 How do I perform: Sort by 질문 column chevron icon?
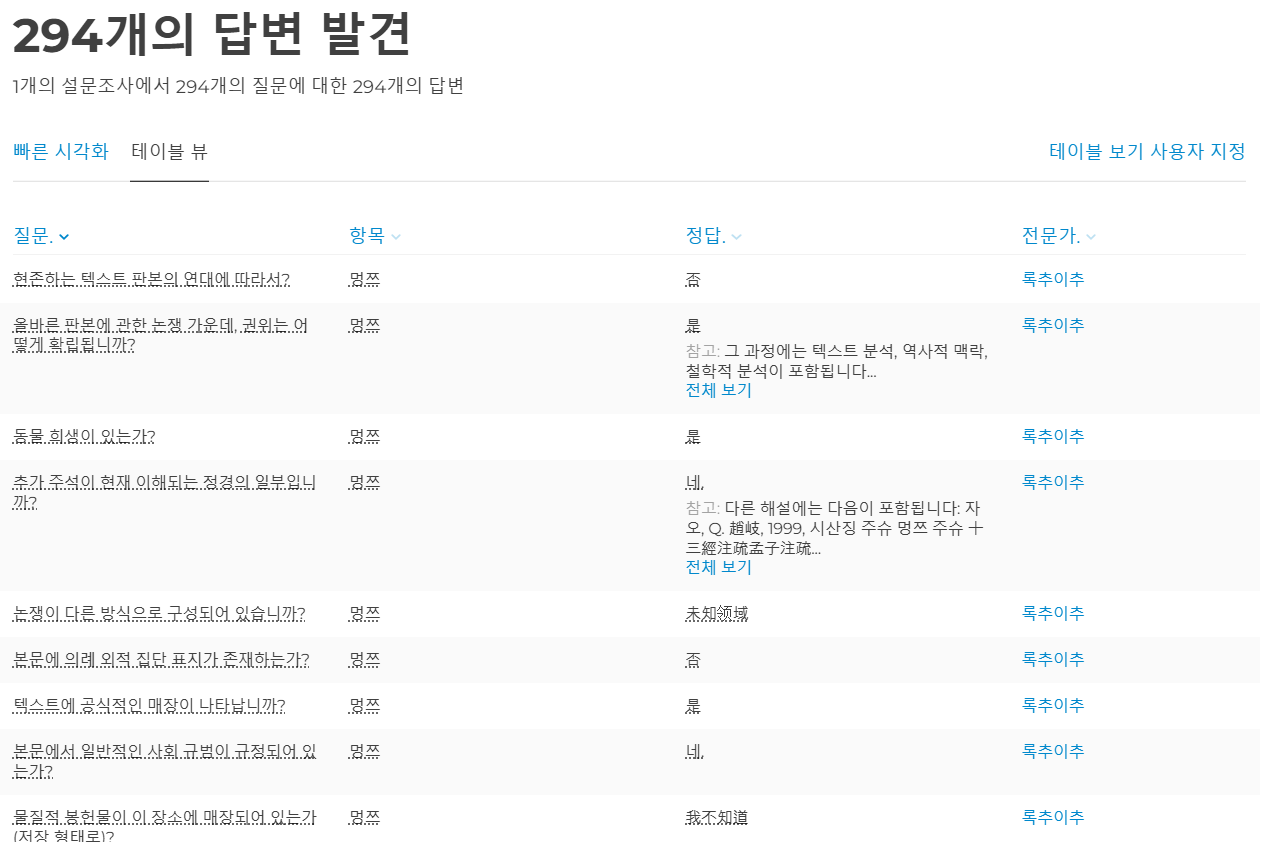tap(64, 237)
